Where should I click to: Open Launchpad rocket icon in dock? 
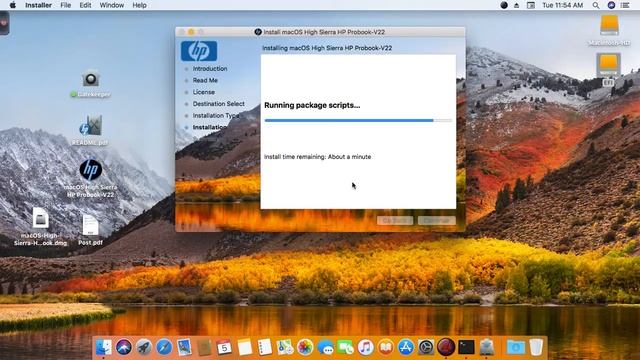(144, 347)
